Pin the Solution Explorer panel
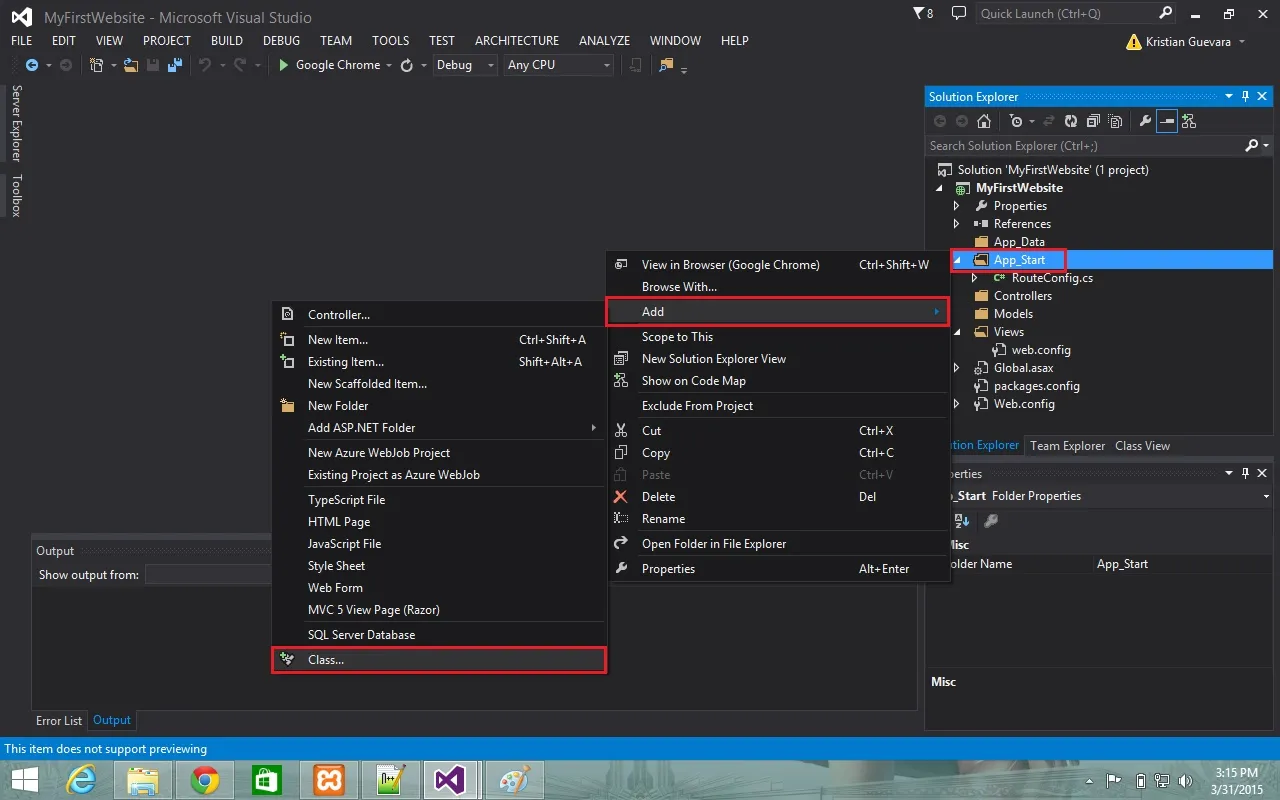This screenshot has height=800, width=1280. tap(1245, 96)
